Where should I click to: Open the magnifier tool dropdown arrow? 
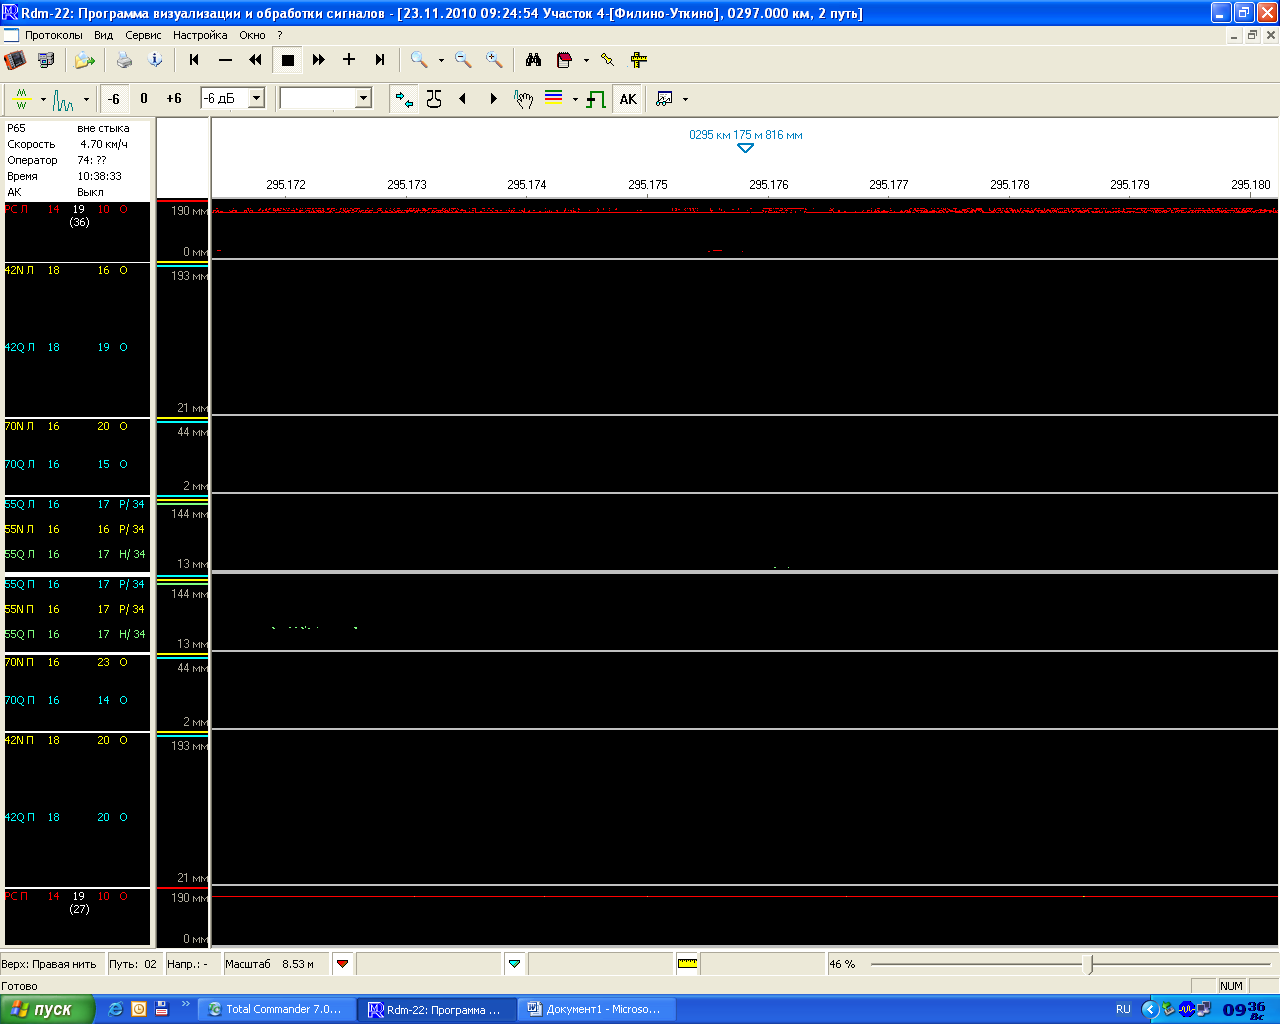point(441,60)
